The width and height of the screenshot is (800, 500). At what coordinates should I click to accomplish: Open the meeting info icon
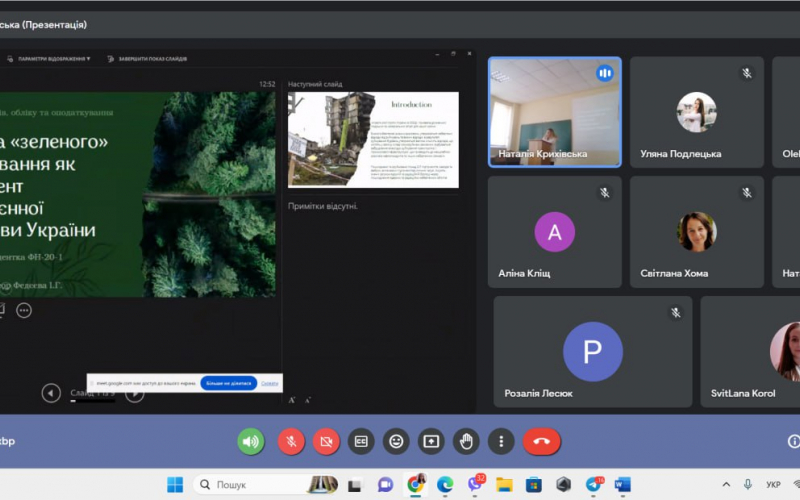pyautogui.click(x=794, y=441)
